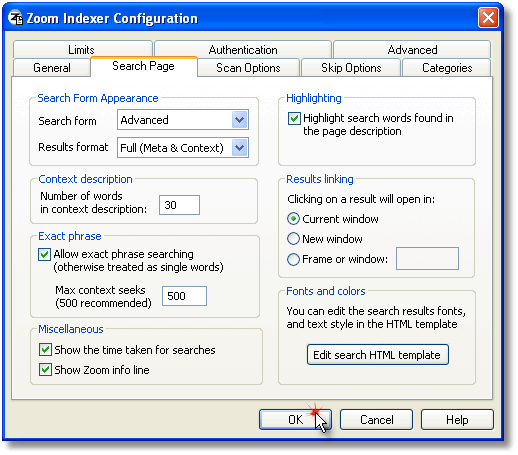Viewport: 518px width, 455px height.
Task: Open Help for this dialog
Action: pyautogui.click(x=457, y=420)
